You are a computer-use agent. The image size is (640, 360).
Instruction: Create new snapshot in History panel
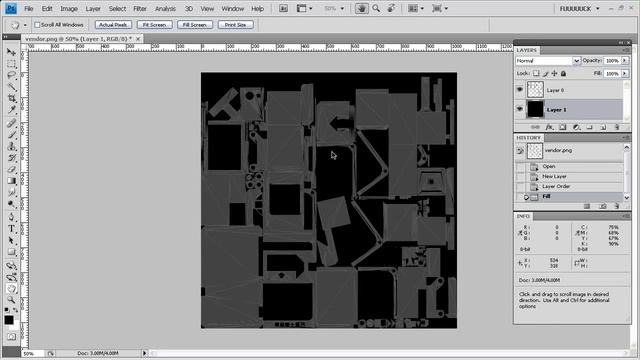click(603, 206)
